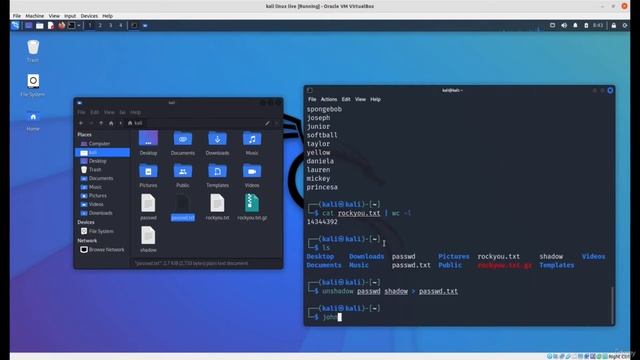This screenshot has height=360, width=640.
Task: Open the Go menu in the file manager
Action: point(122,112)
